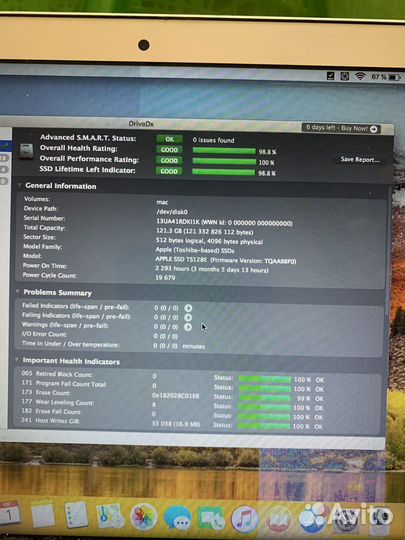The image size is (405, 540).
Task: Click '512 bytes logical, 4096 bytes physical'
Action: pyautogui.click(x=209, y=241)
